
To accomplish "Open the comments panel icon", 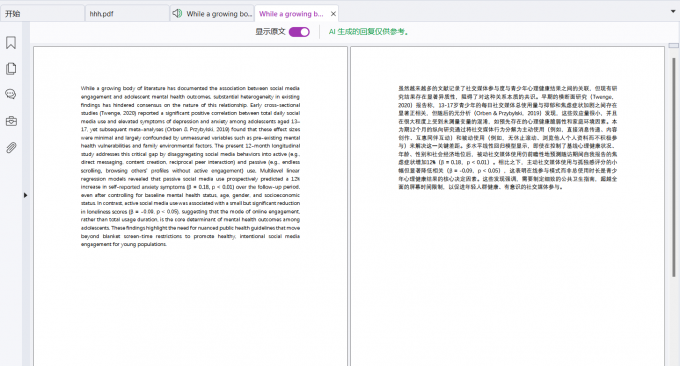I will tap(11, 94).
